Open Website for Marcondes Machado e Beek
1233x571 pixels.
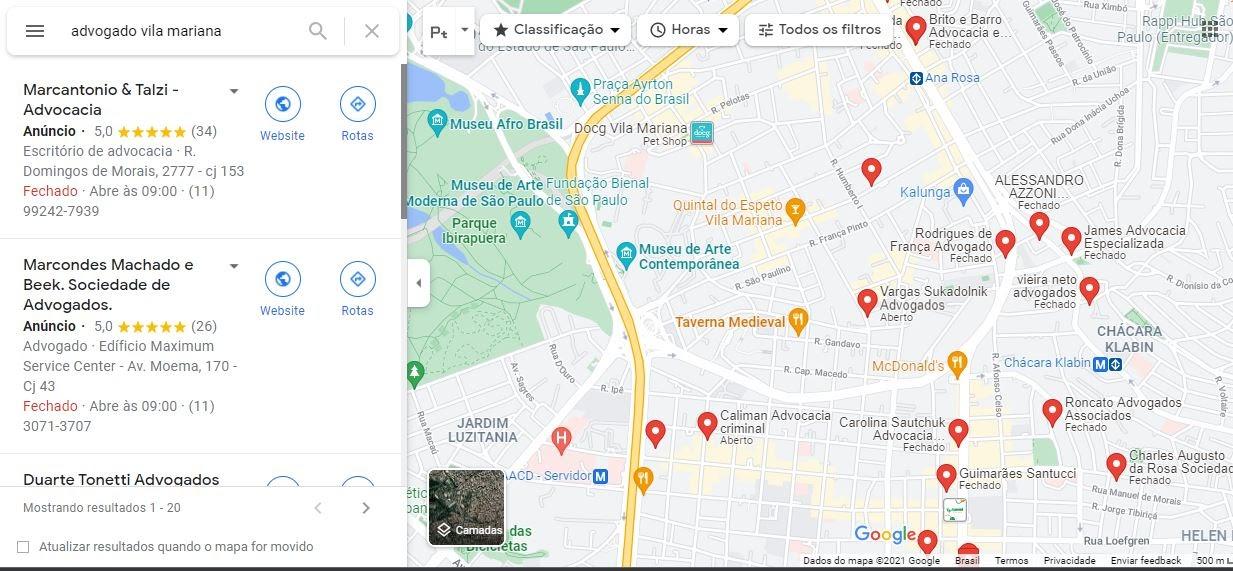coord(282,289)
